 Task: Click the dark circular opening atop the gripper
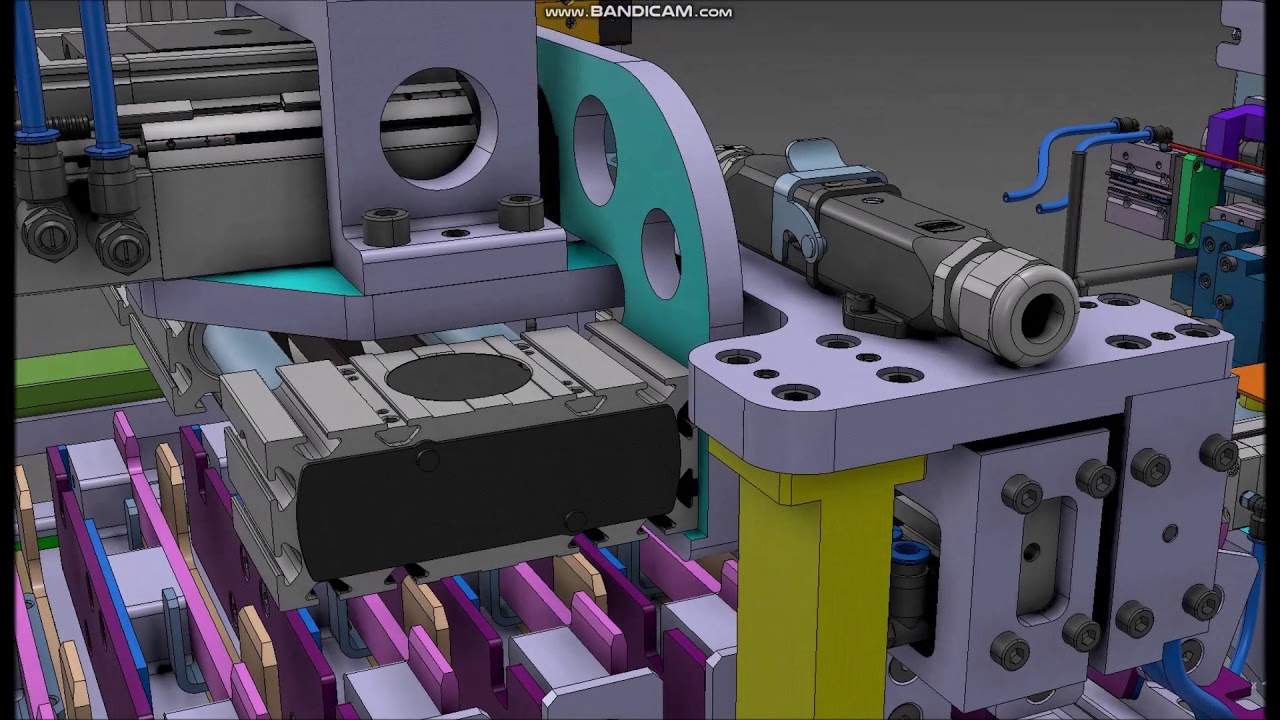point(458,376)
